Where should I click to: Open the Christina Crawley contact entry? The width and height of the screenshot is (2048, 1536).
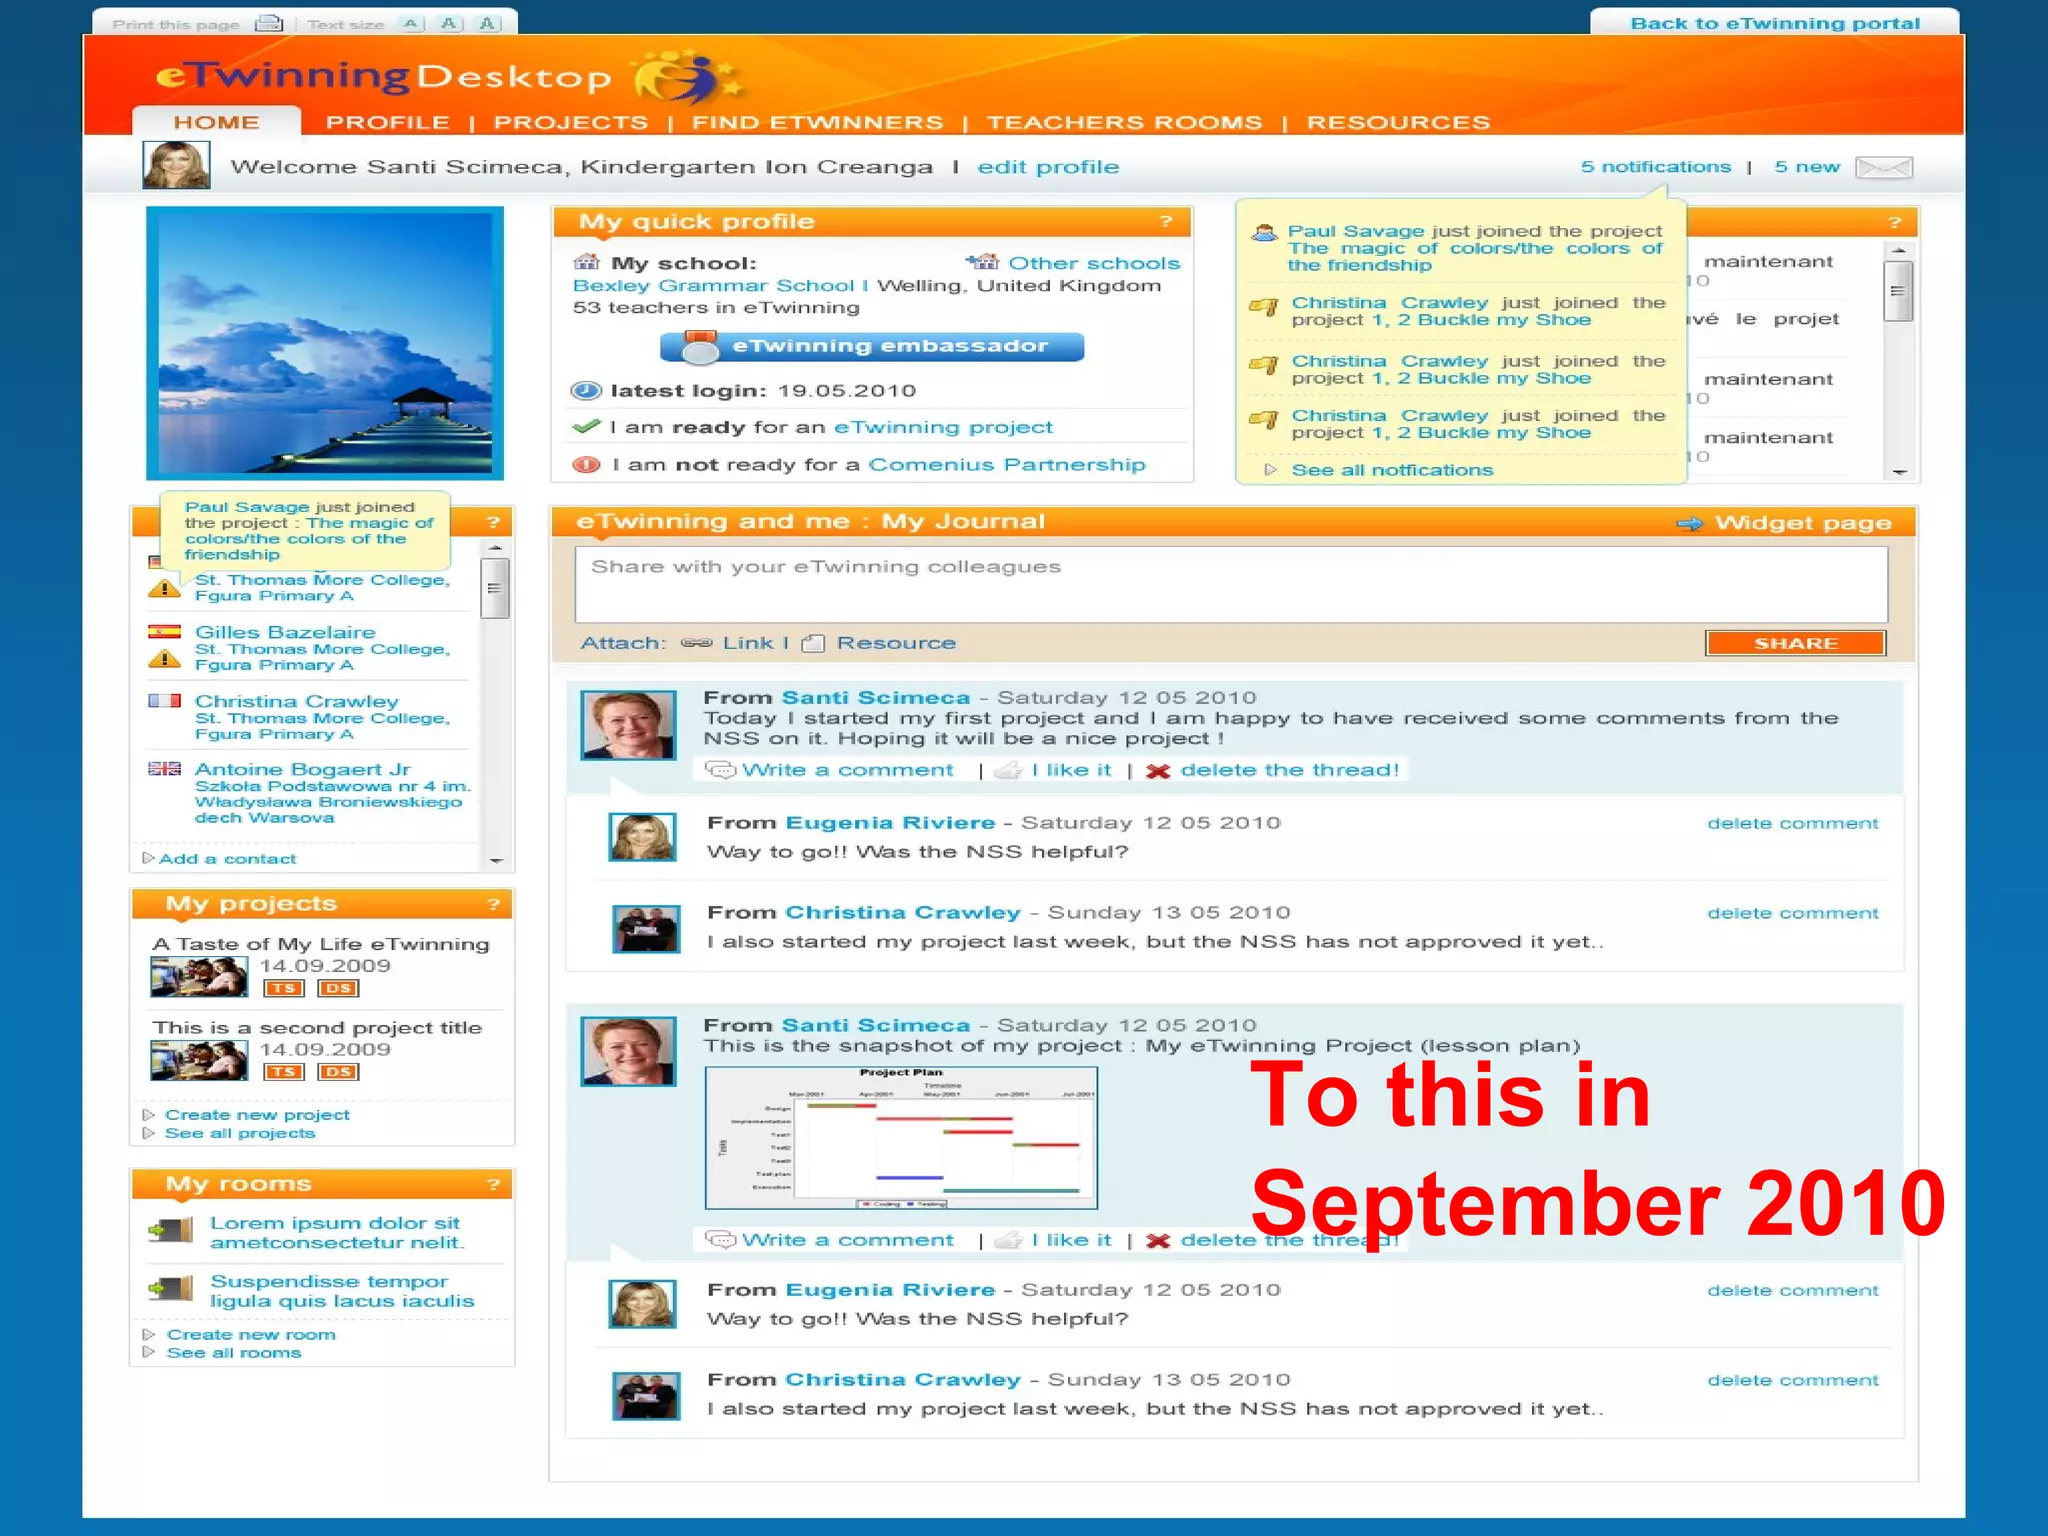297,702
